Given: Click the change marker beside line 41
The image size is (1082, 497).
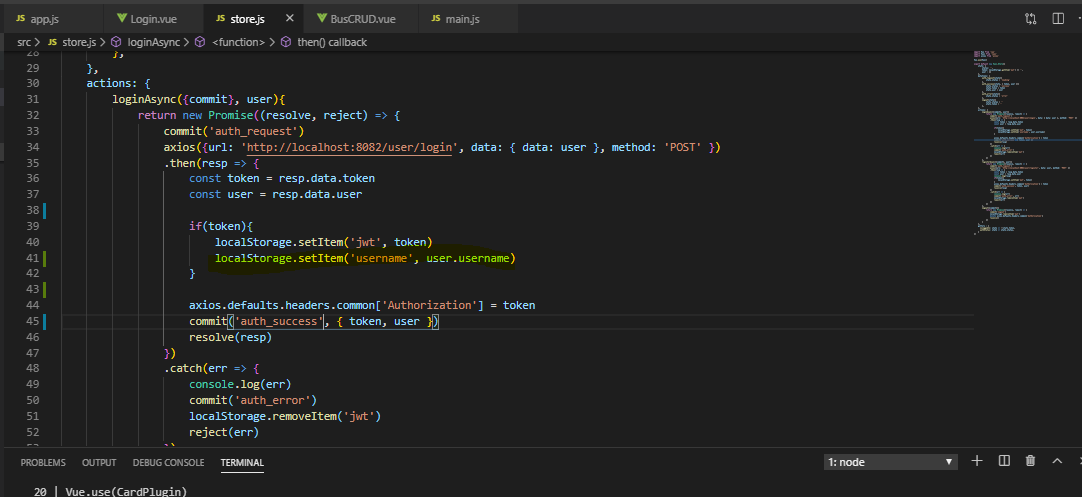Looking at the screenshot, I should pyautogui.click(x=44, y=259).
